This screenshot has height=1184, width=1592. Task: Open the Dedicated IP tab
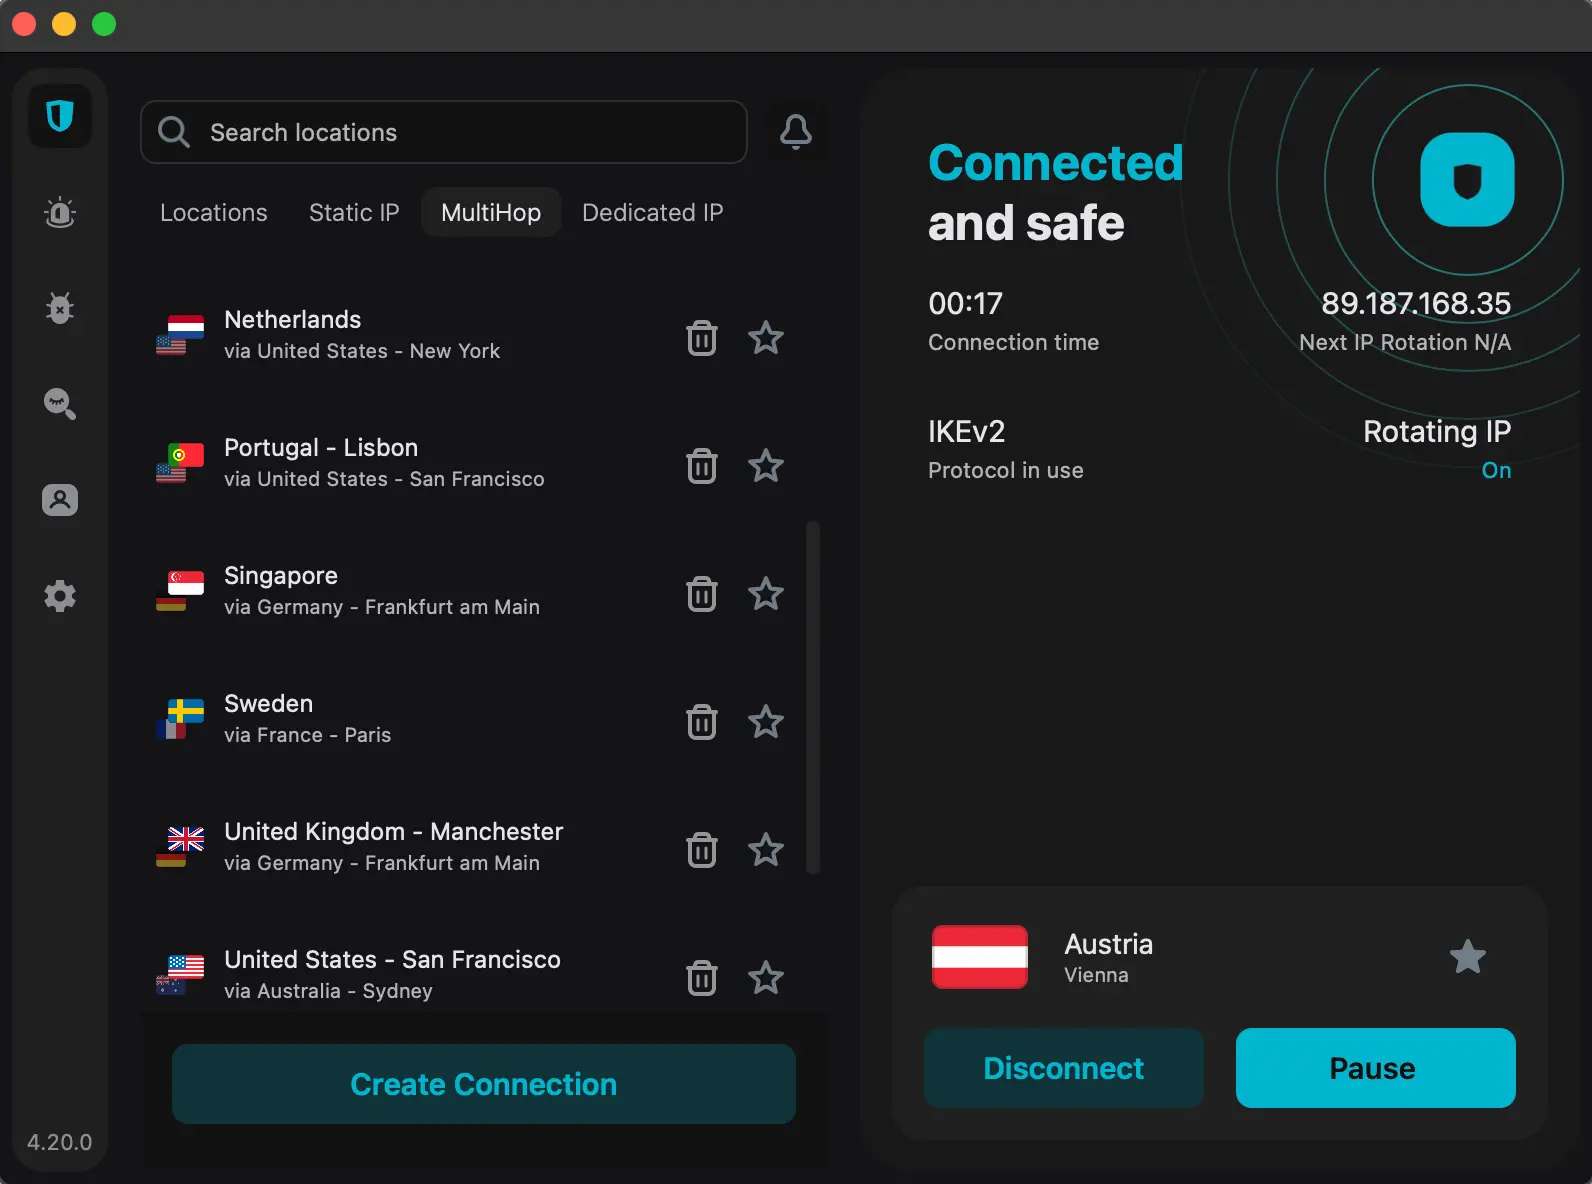tap(652, 213)
